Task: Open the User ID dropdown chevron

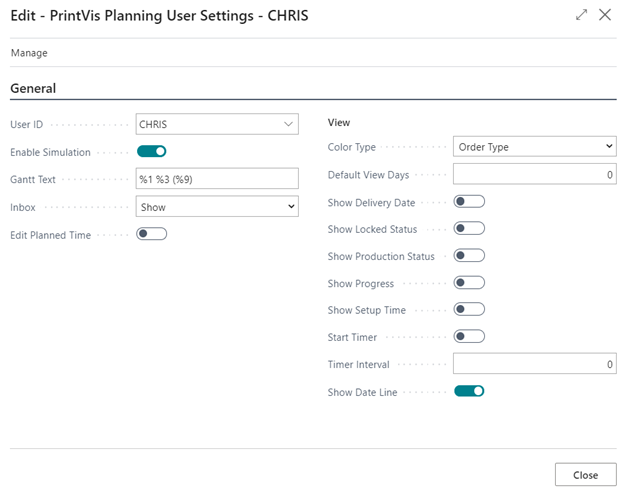Action: click(x=289, y=124)
